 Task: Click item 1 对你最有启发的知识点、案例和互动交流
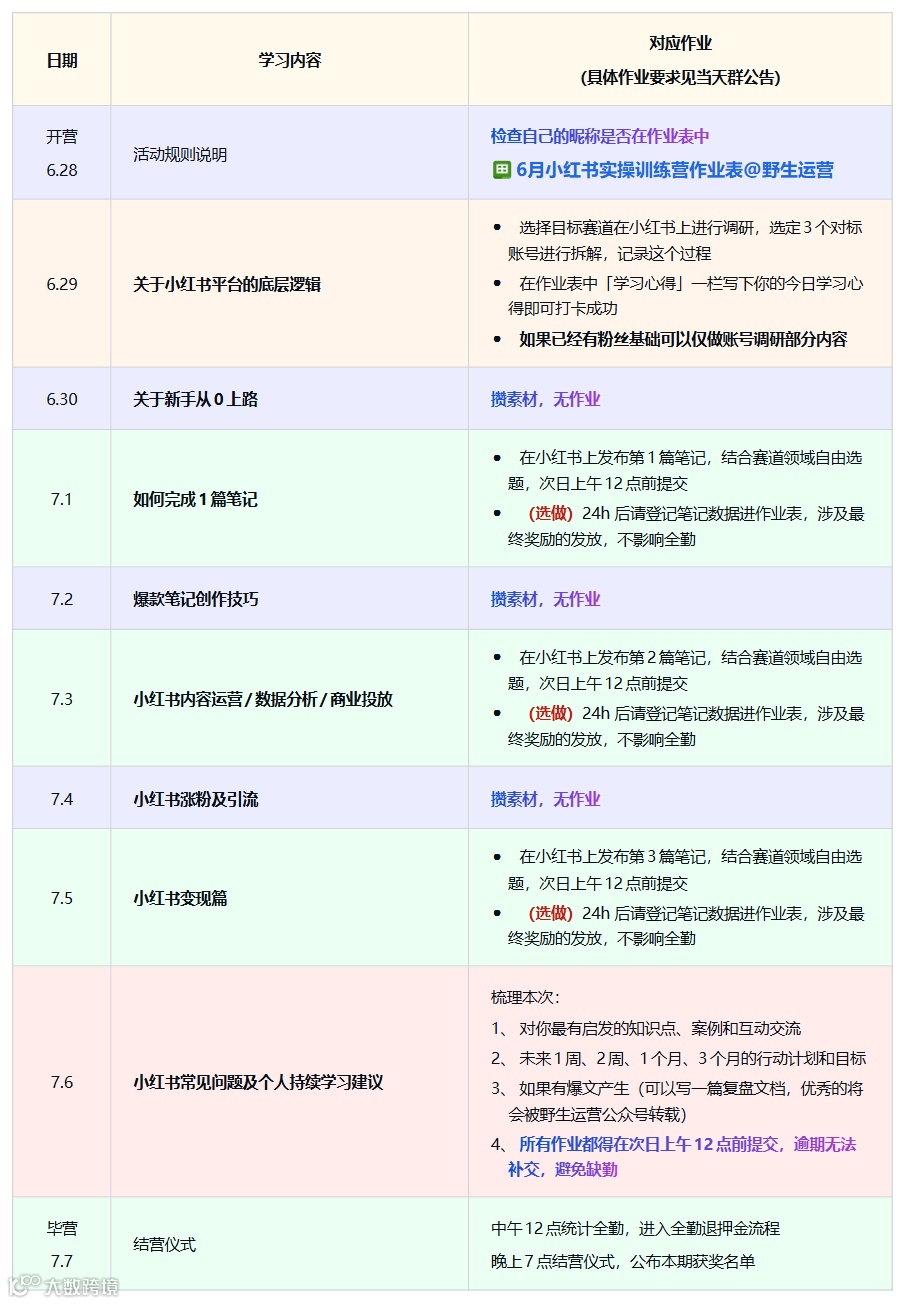[646, 1028]
